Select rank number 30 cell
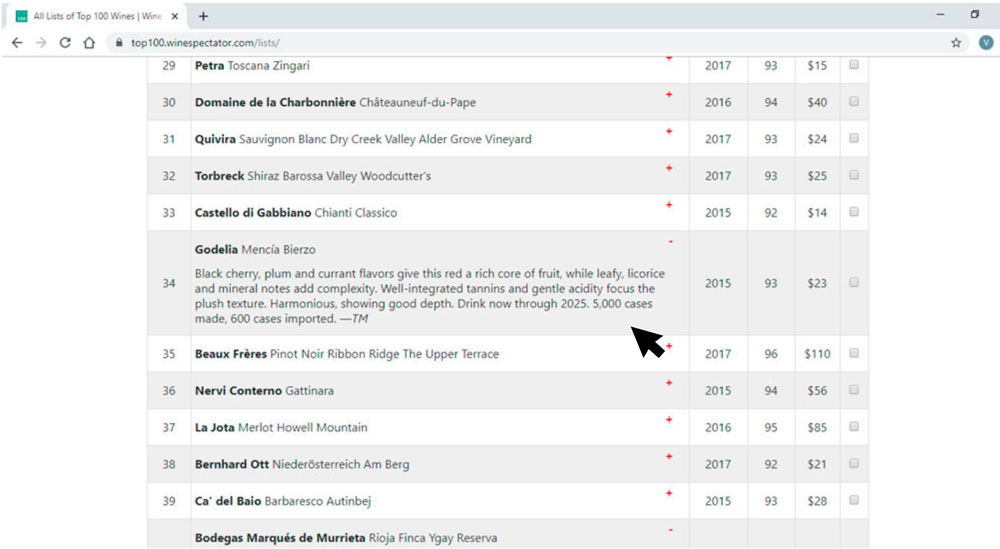The width and height of the screenshot is (1000, 549). 168,102
